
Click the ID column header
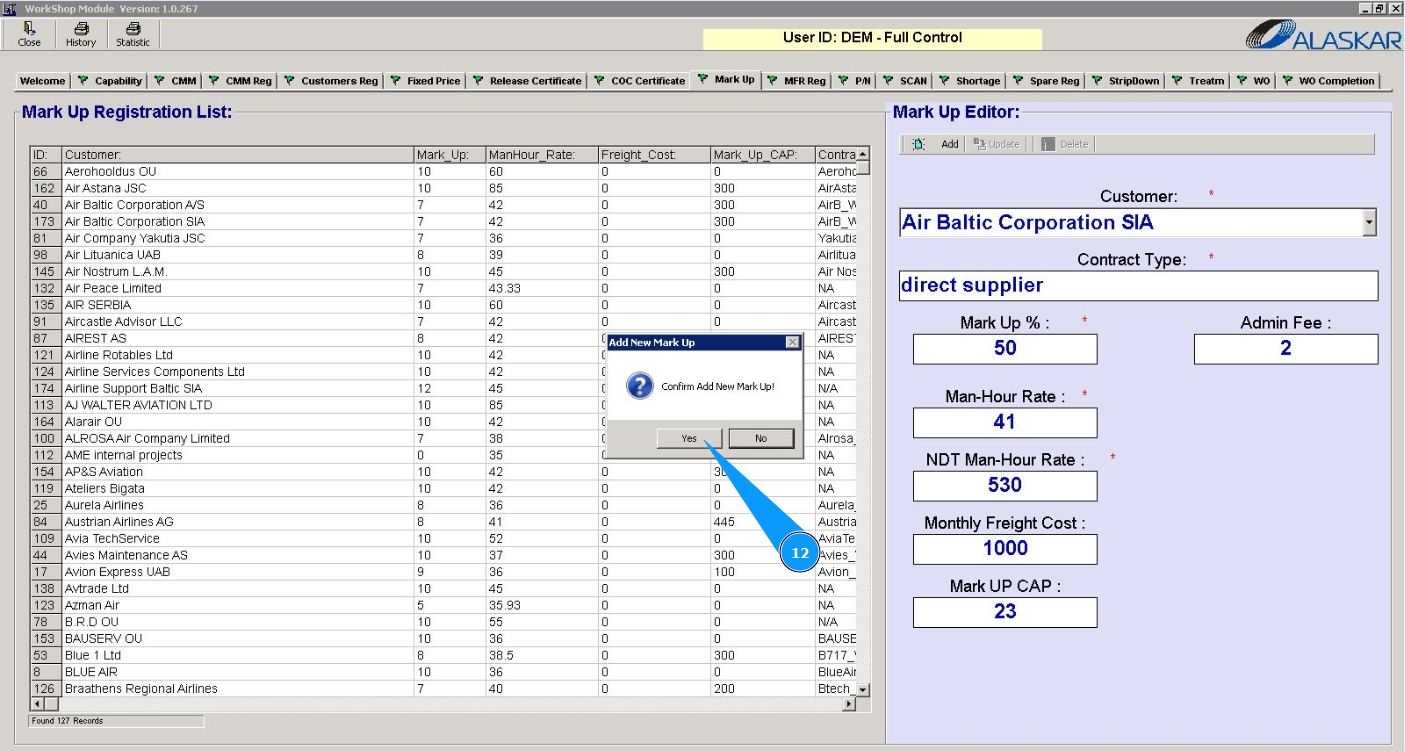click(46, 155)
